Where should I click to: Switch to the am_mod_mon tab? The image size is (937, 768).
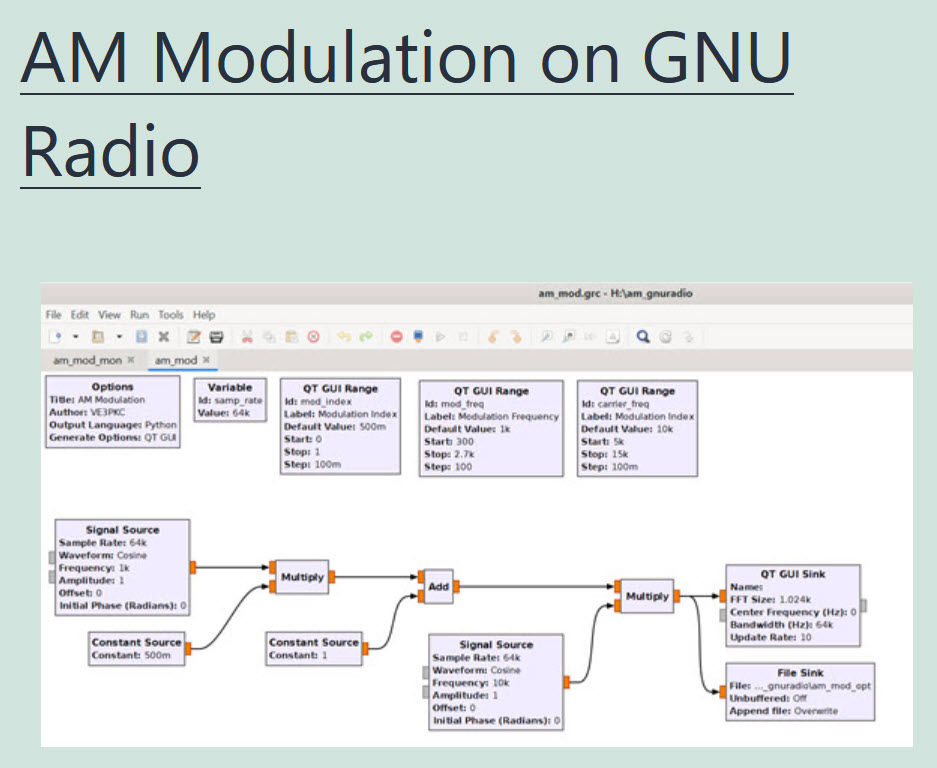[x=88, y=359]
